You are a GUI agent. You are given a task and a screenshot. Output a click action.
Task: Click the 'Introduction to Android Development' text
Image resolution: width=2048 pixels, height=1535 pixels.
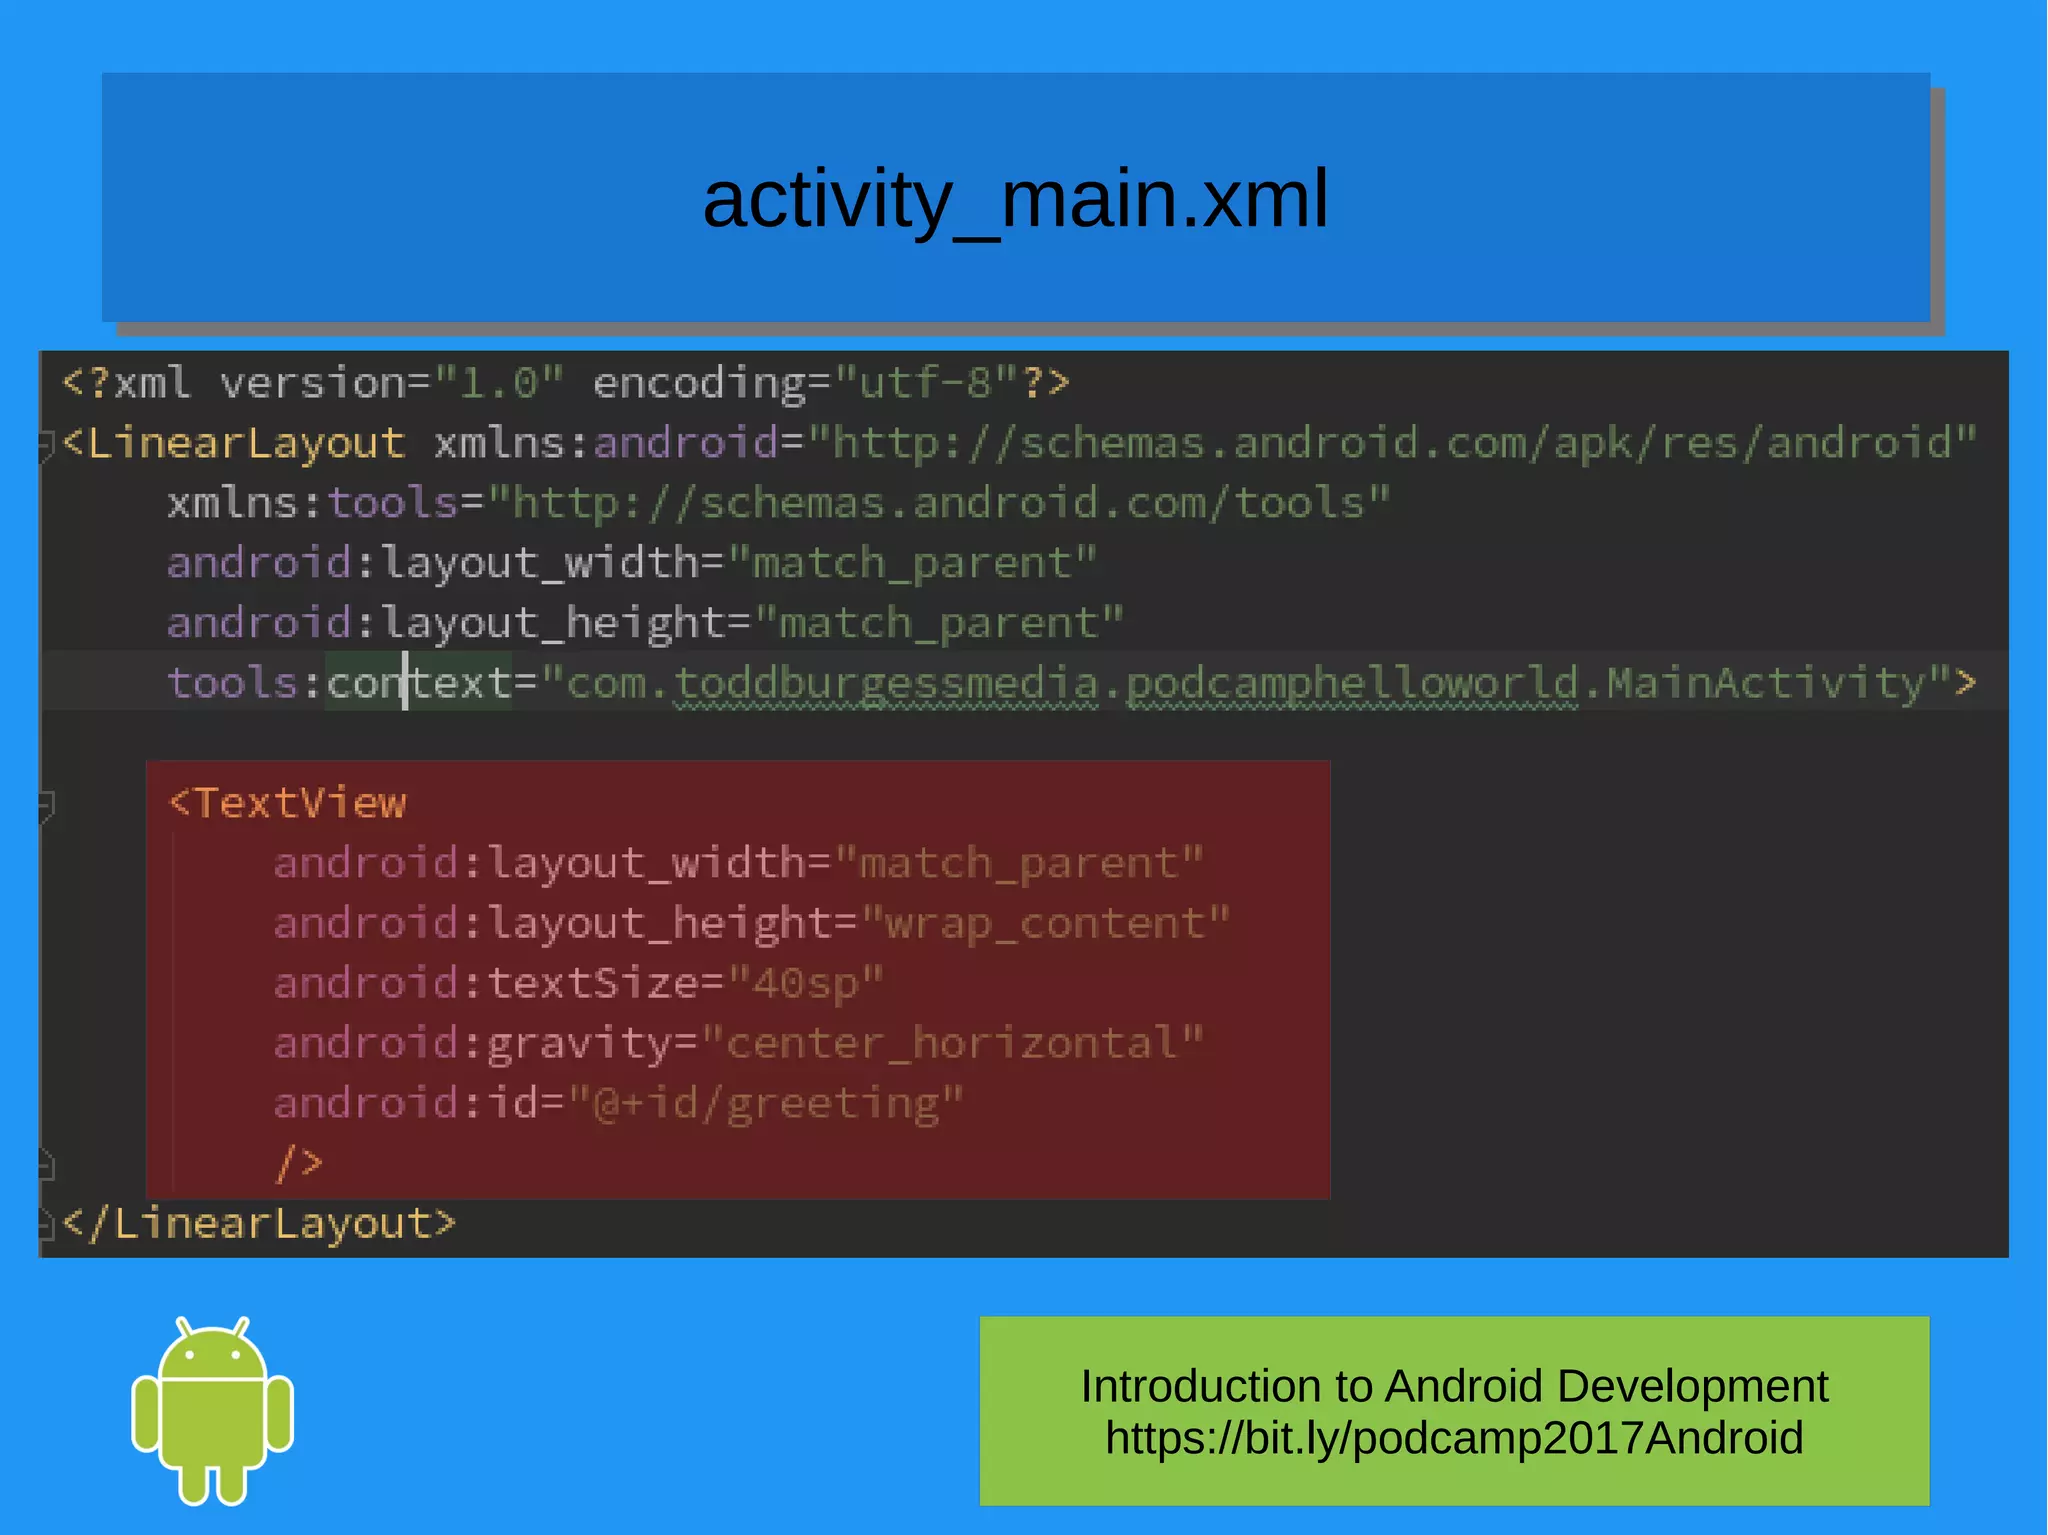point(1454,1386)
